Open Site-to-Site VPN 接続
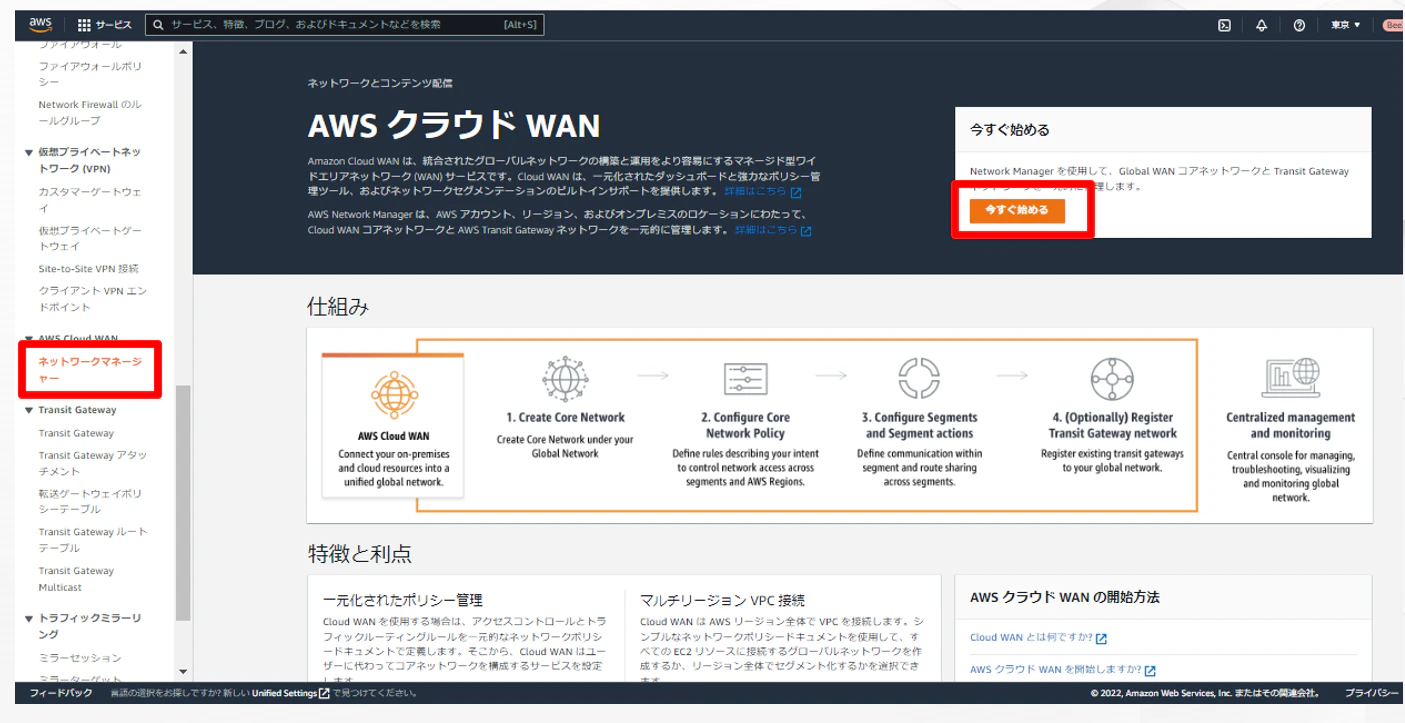 88,269
